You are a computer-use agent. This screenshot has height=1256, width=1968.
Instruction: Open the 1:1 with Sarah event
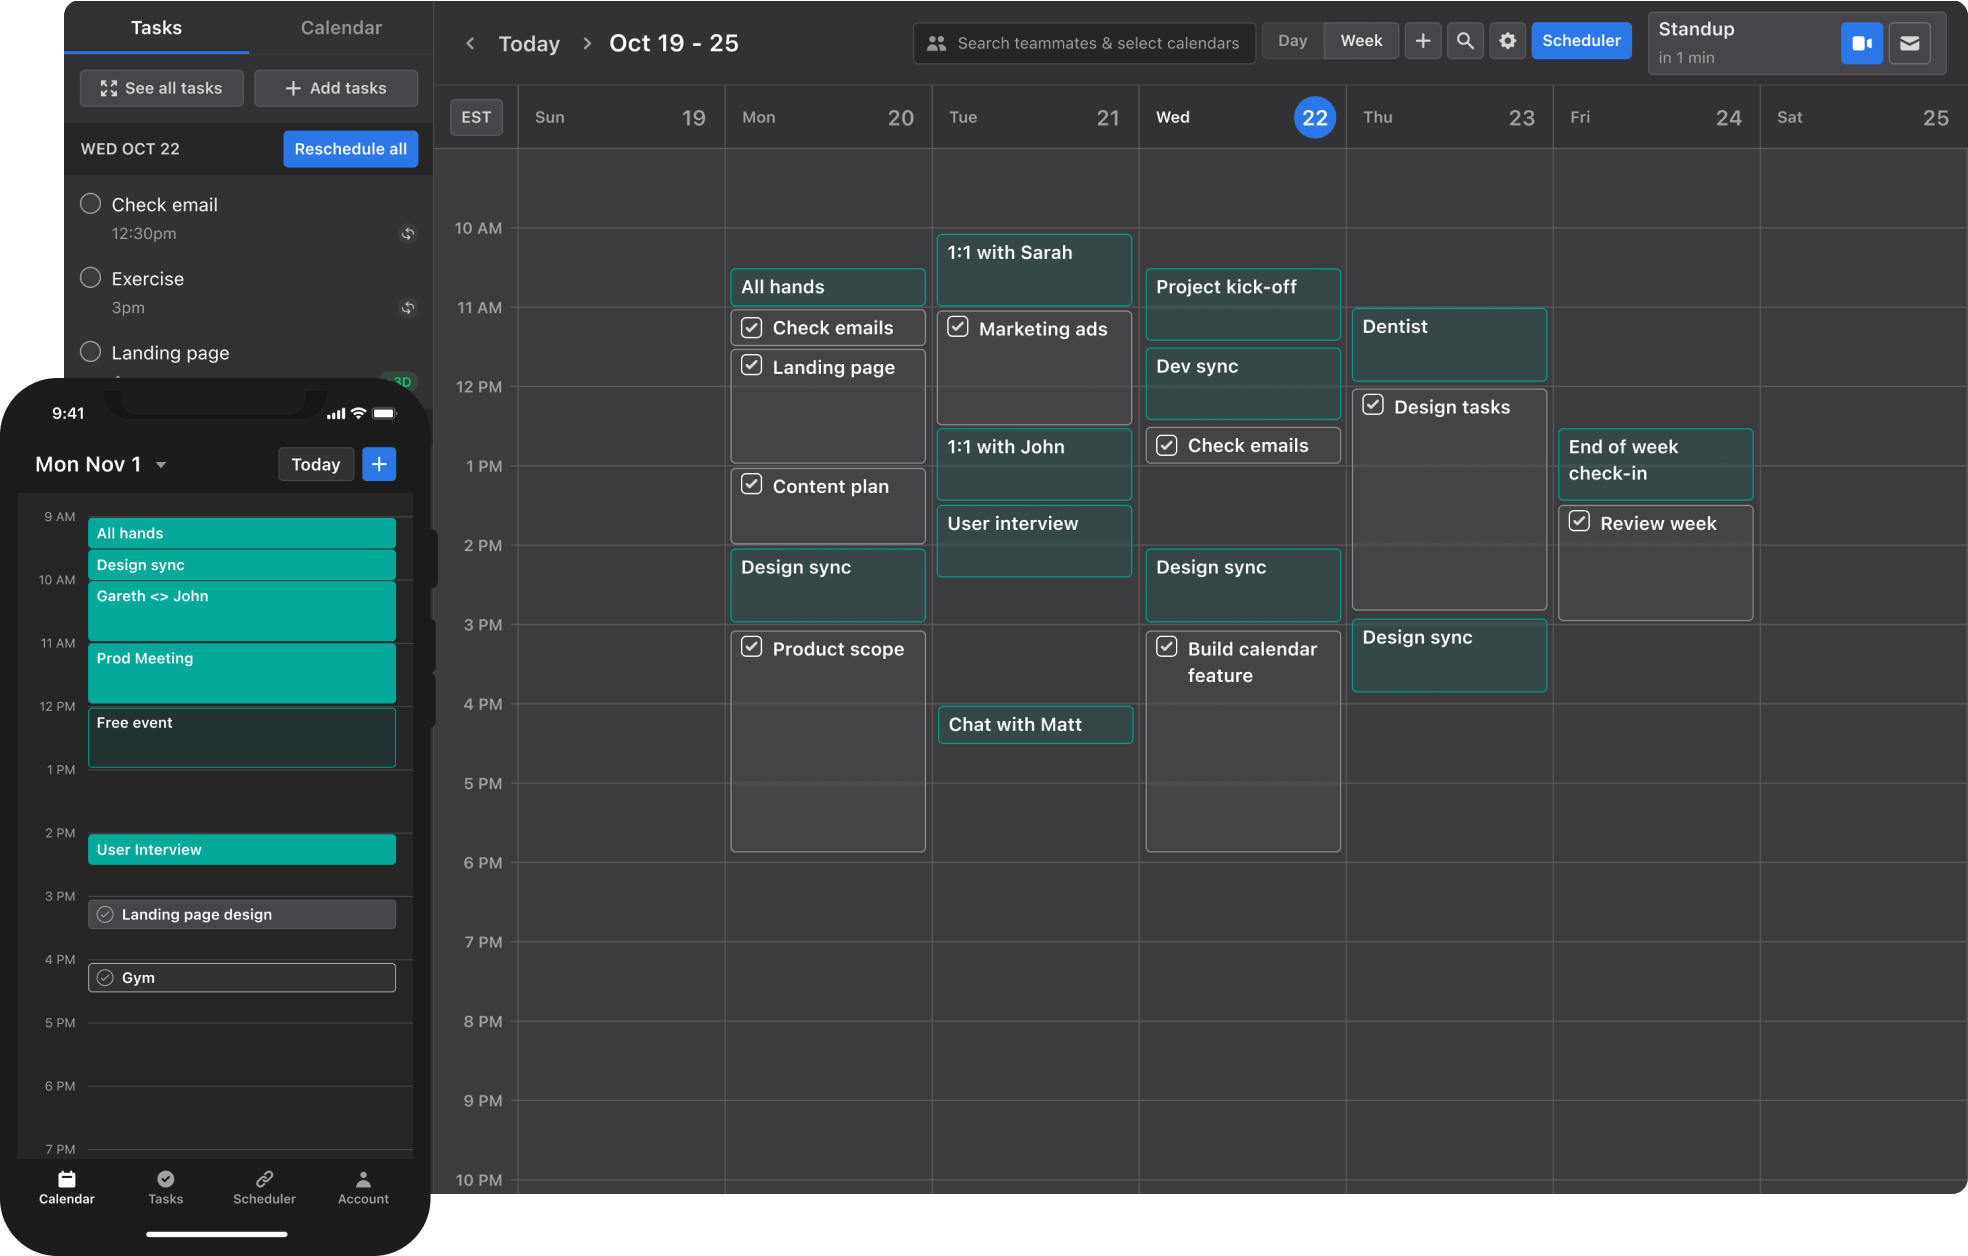[x=1034, y=270]
